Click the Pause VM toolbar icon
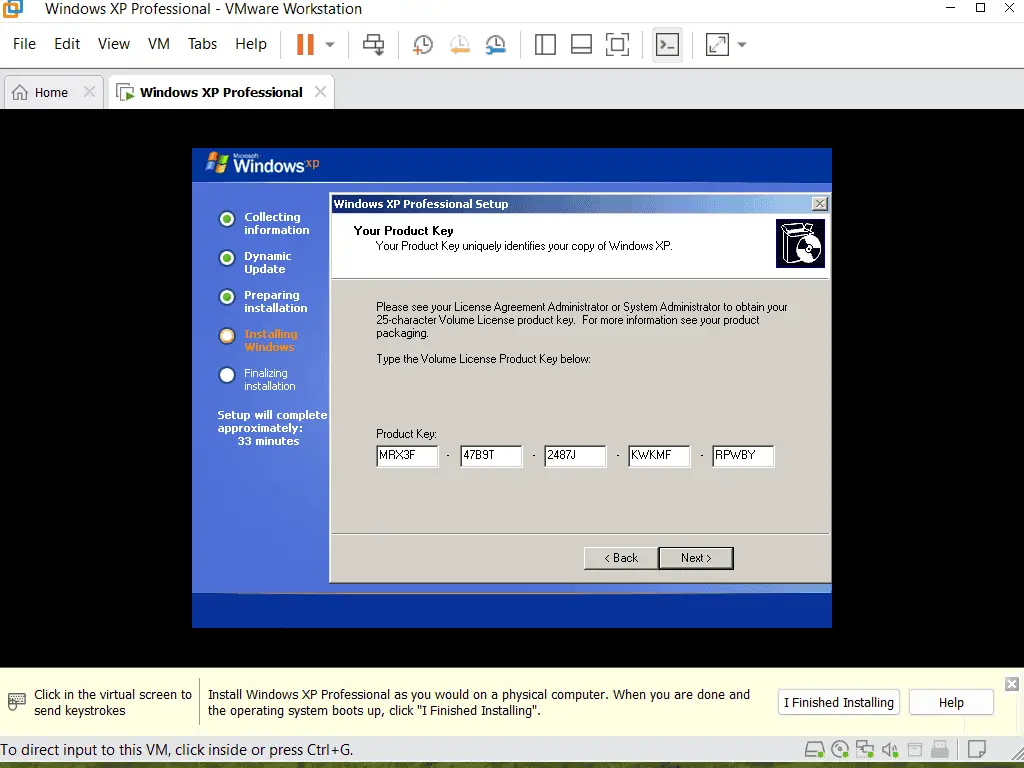 [x=305, y=44]
